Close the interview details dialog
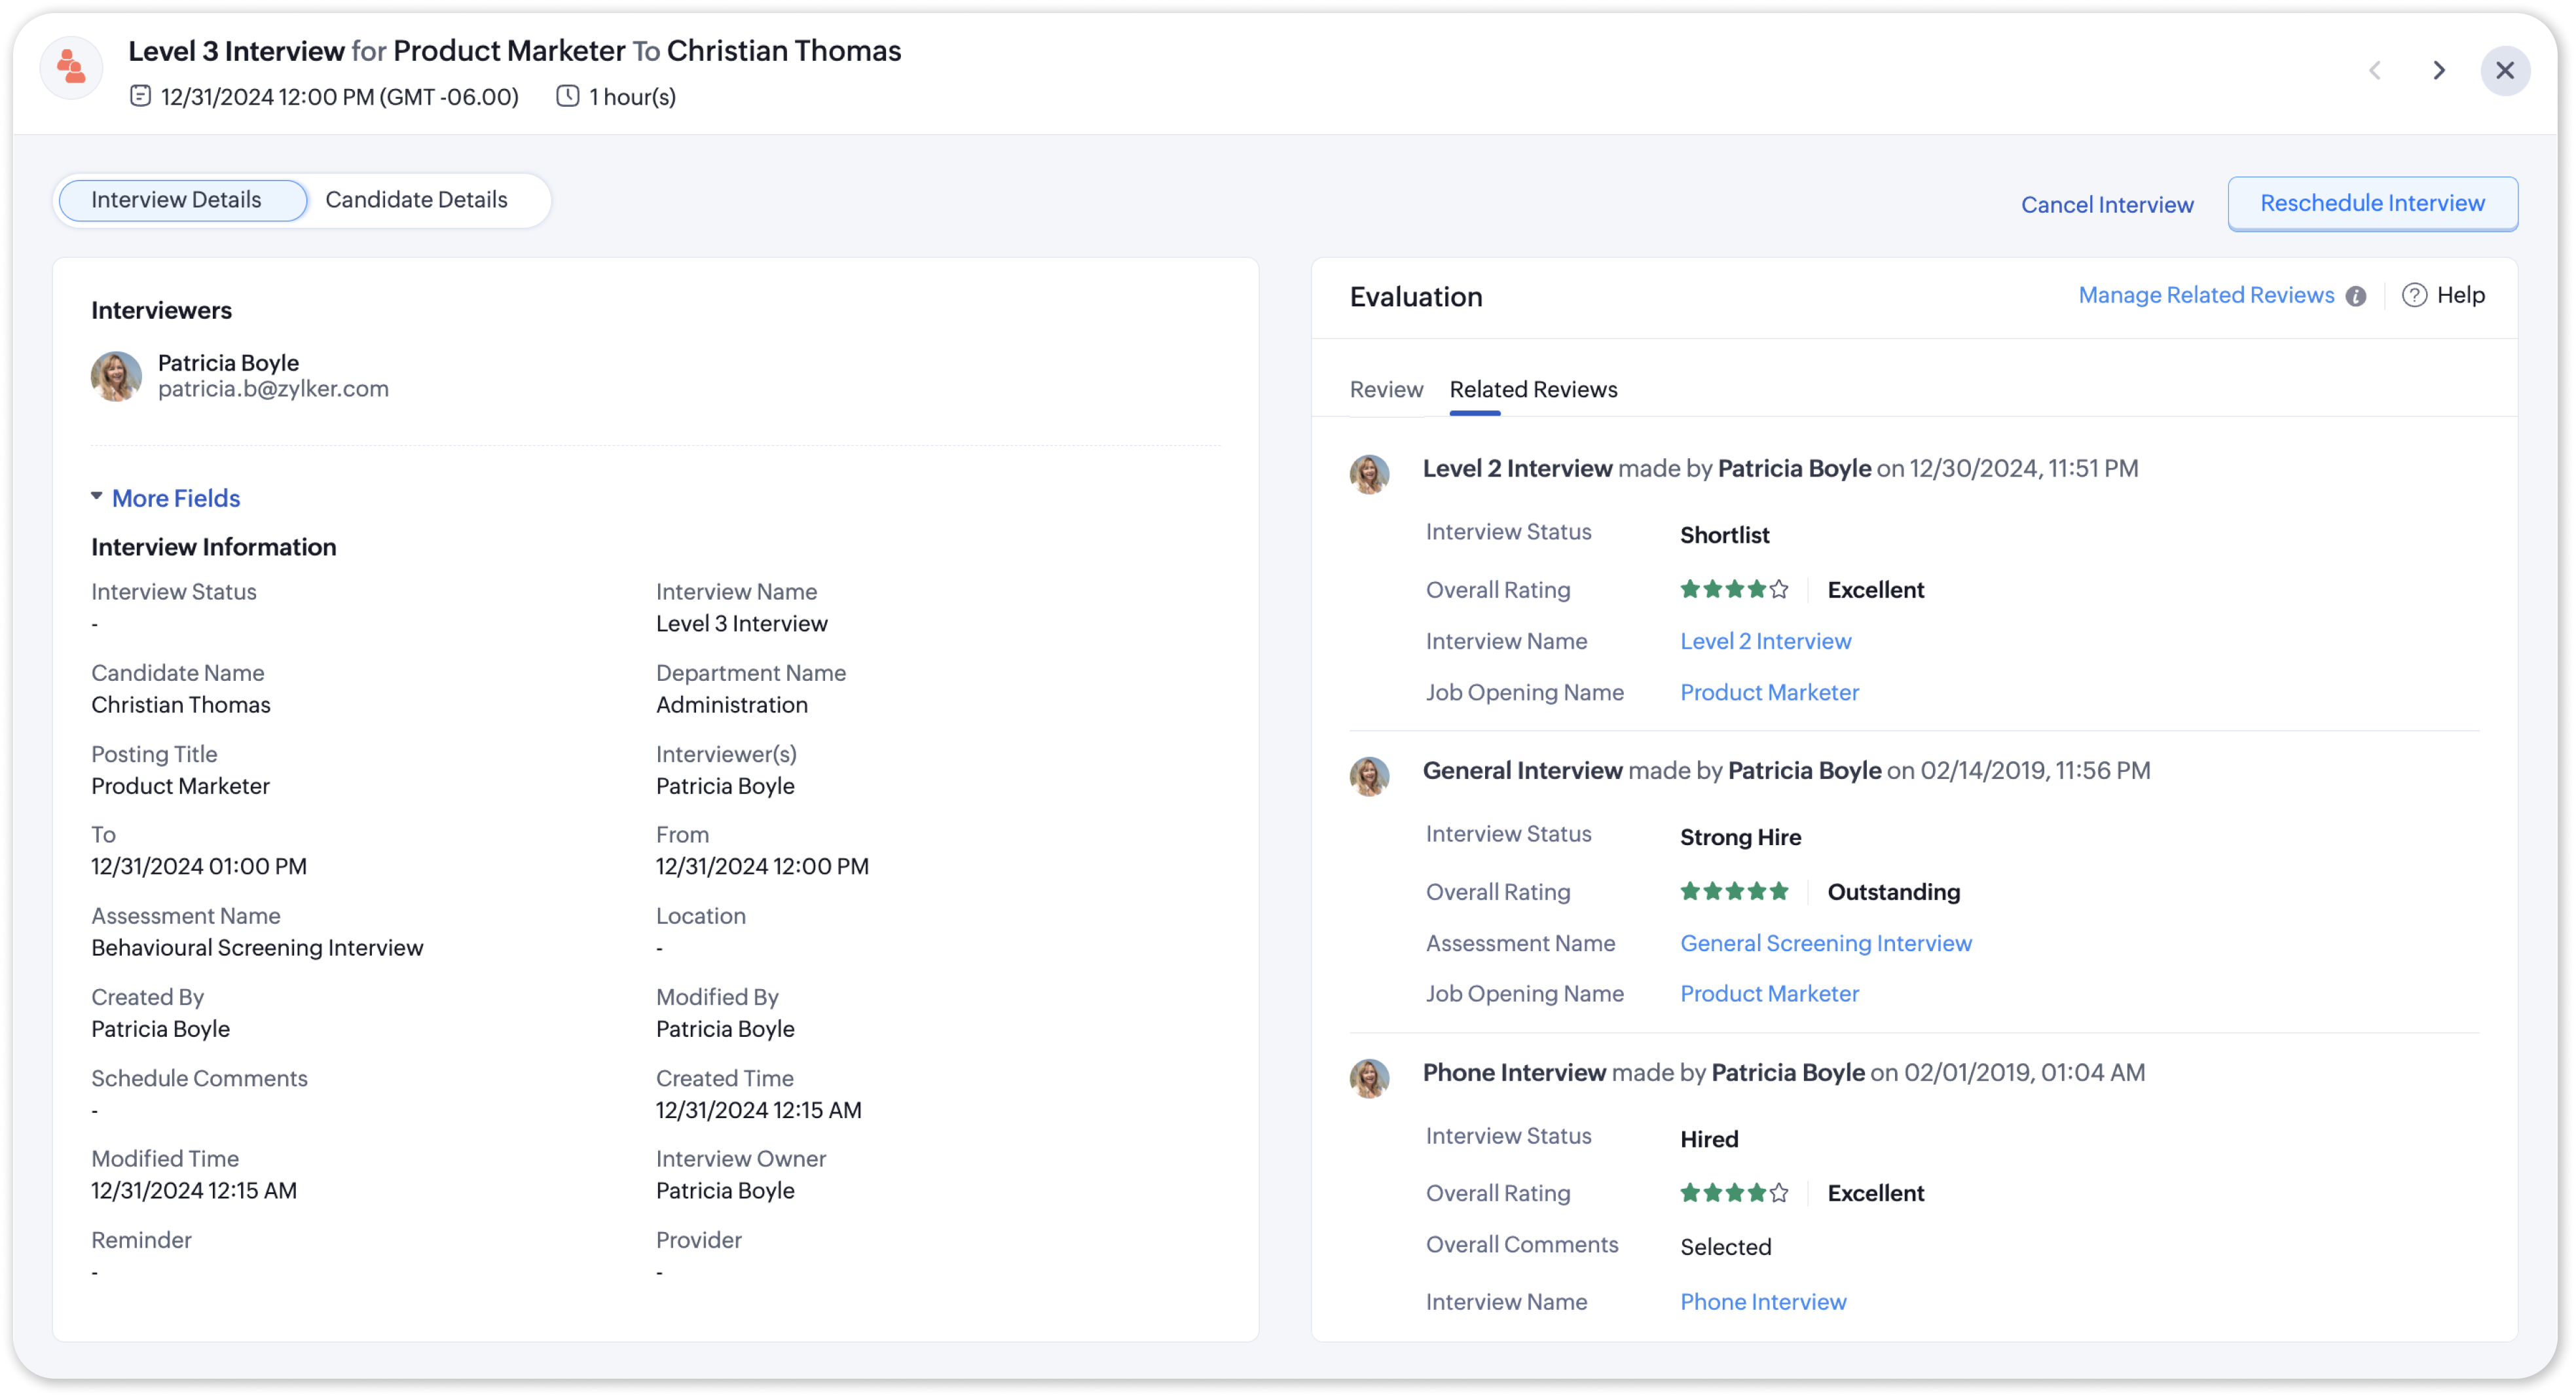The height and width of the screenshot is (1397, 2576). [2505, 70]
